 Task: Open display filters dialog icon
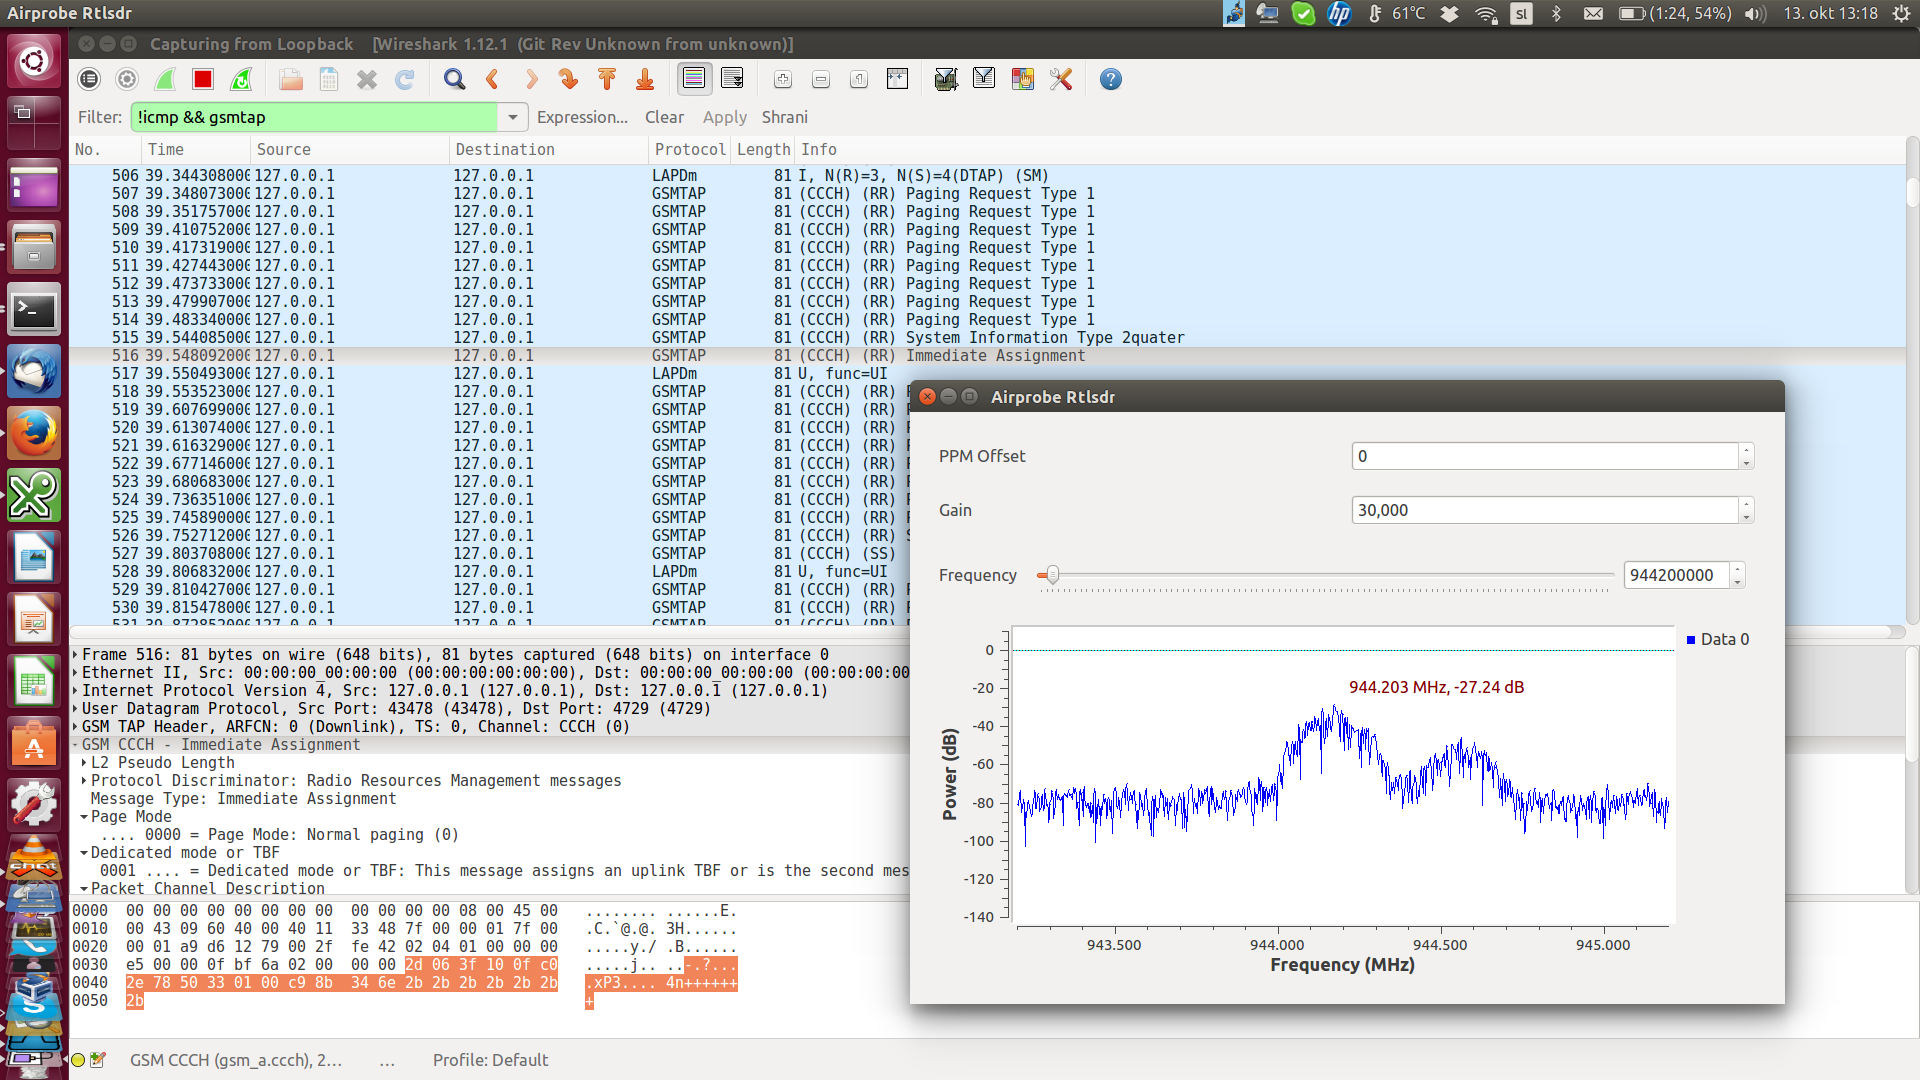click(x=984, y=79)
